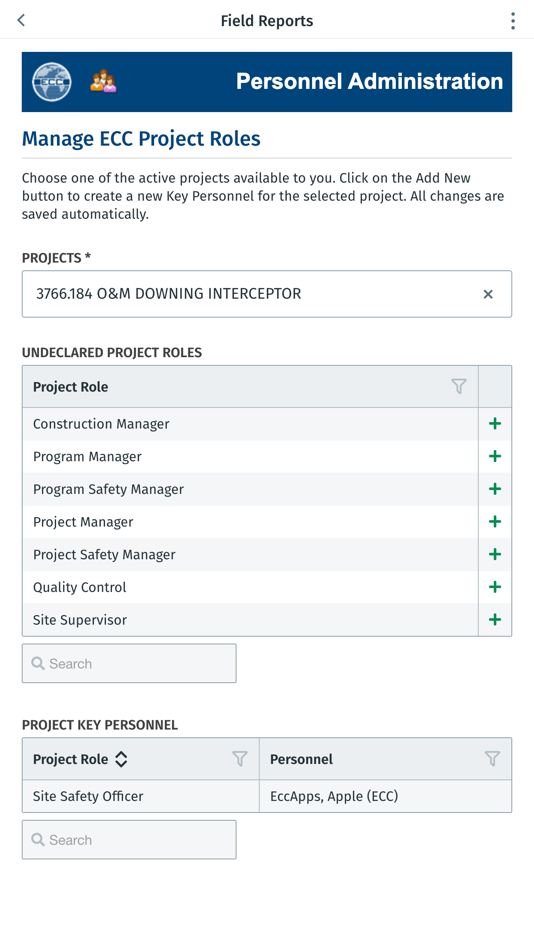Add Quality Control role with plus
Image resolution: width=534 pixels, height=950 pixels.
495,587
